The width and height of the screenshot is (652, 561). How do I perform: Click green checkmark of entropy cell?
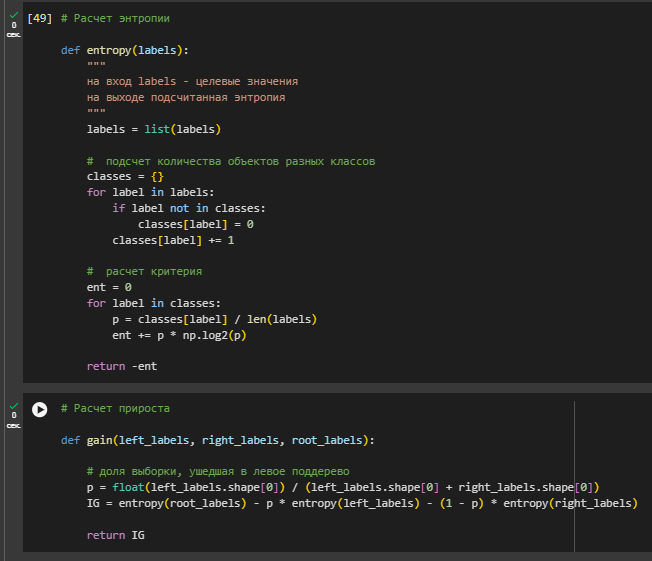point(14,15)
